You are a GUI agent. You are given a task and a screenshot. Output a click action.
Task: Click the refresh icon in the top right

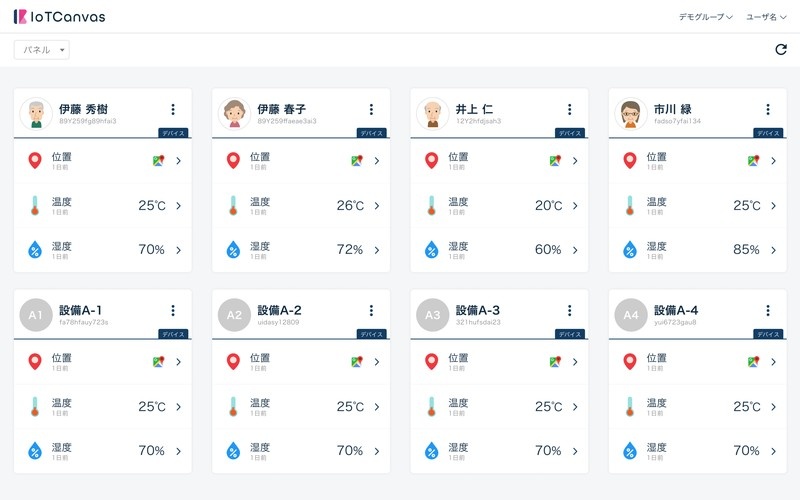(x=781, y=50)
